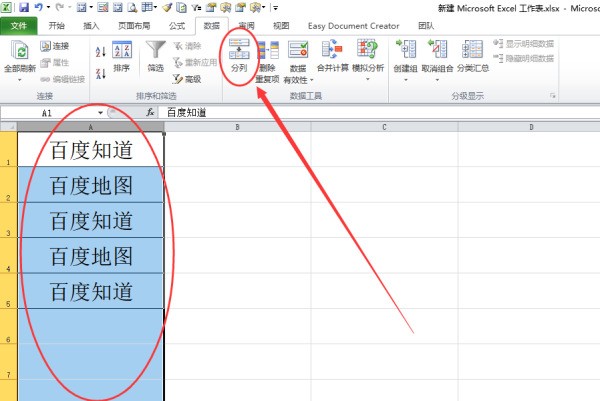600x401 pixels.
Task: Toggle the 筛选 filter funnel button
Action: [x=156, y=57]
